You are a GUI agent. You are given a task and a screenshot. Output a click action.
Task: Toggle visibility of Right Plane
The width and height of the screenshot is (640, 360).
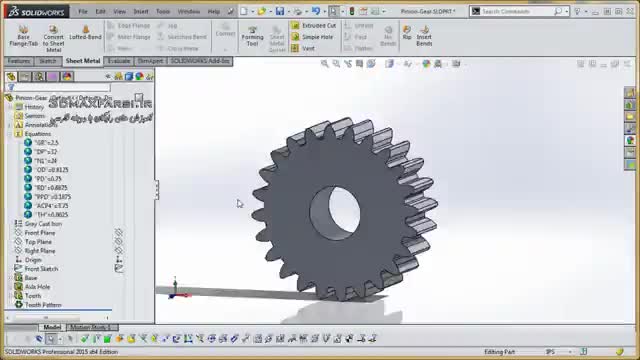[118, 251]
